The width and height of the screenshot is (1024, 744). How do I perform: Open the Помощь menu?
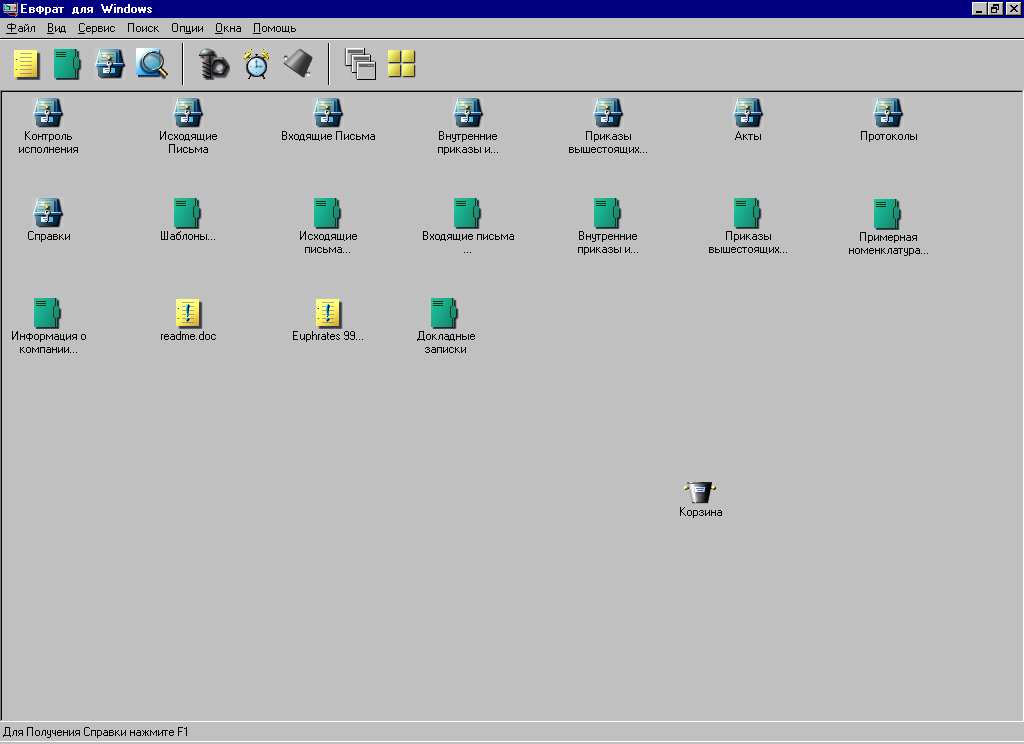274,28
